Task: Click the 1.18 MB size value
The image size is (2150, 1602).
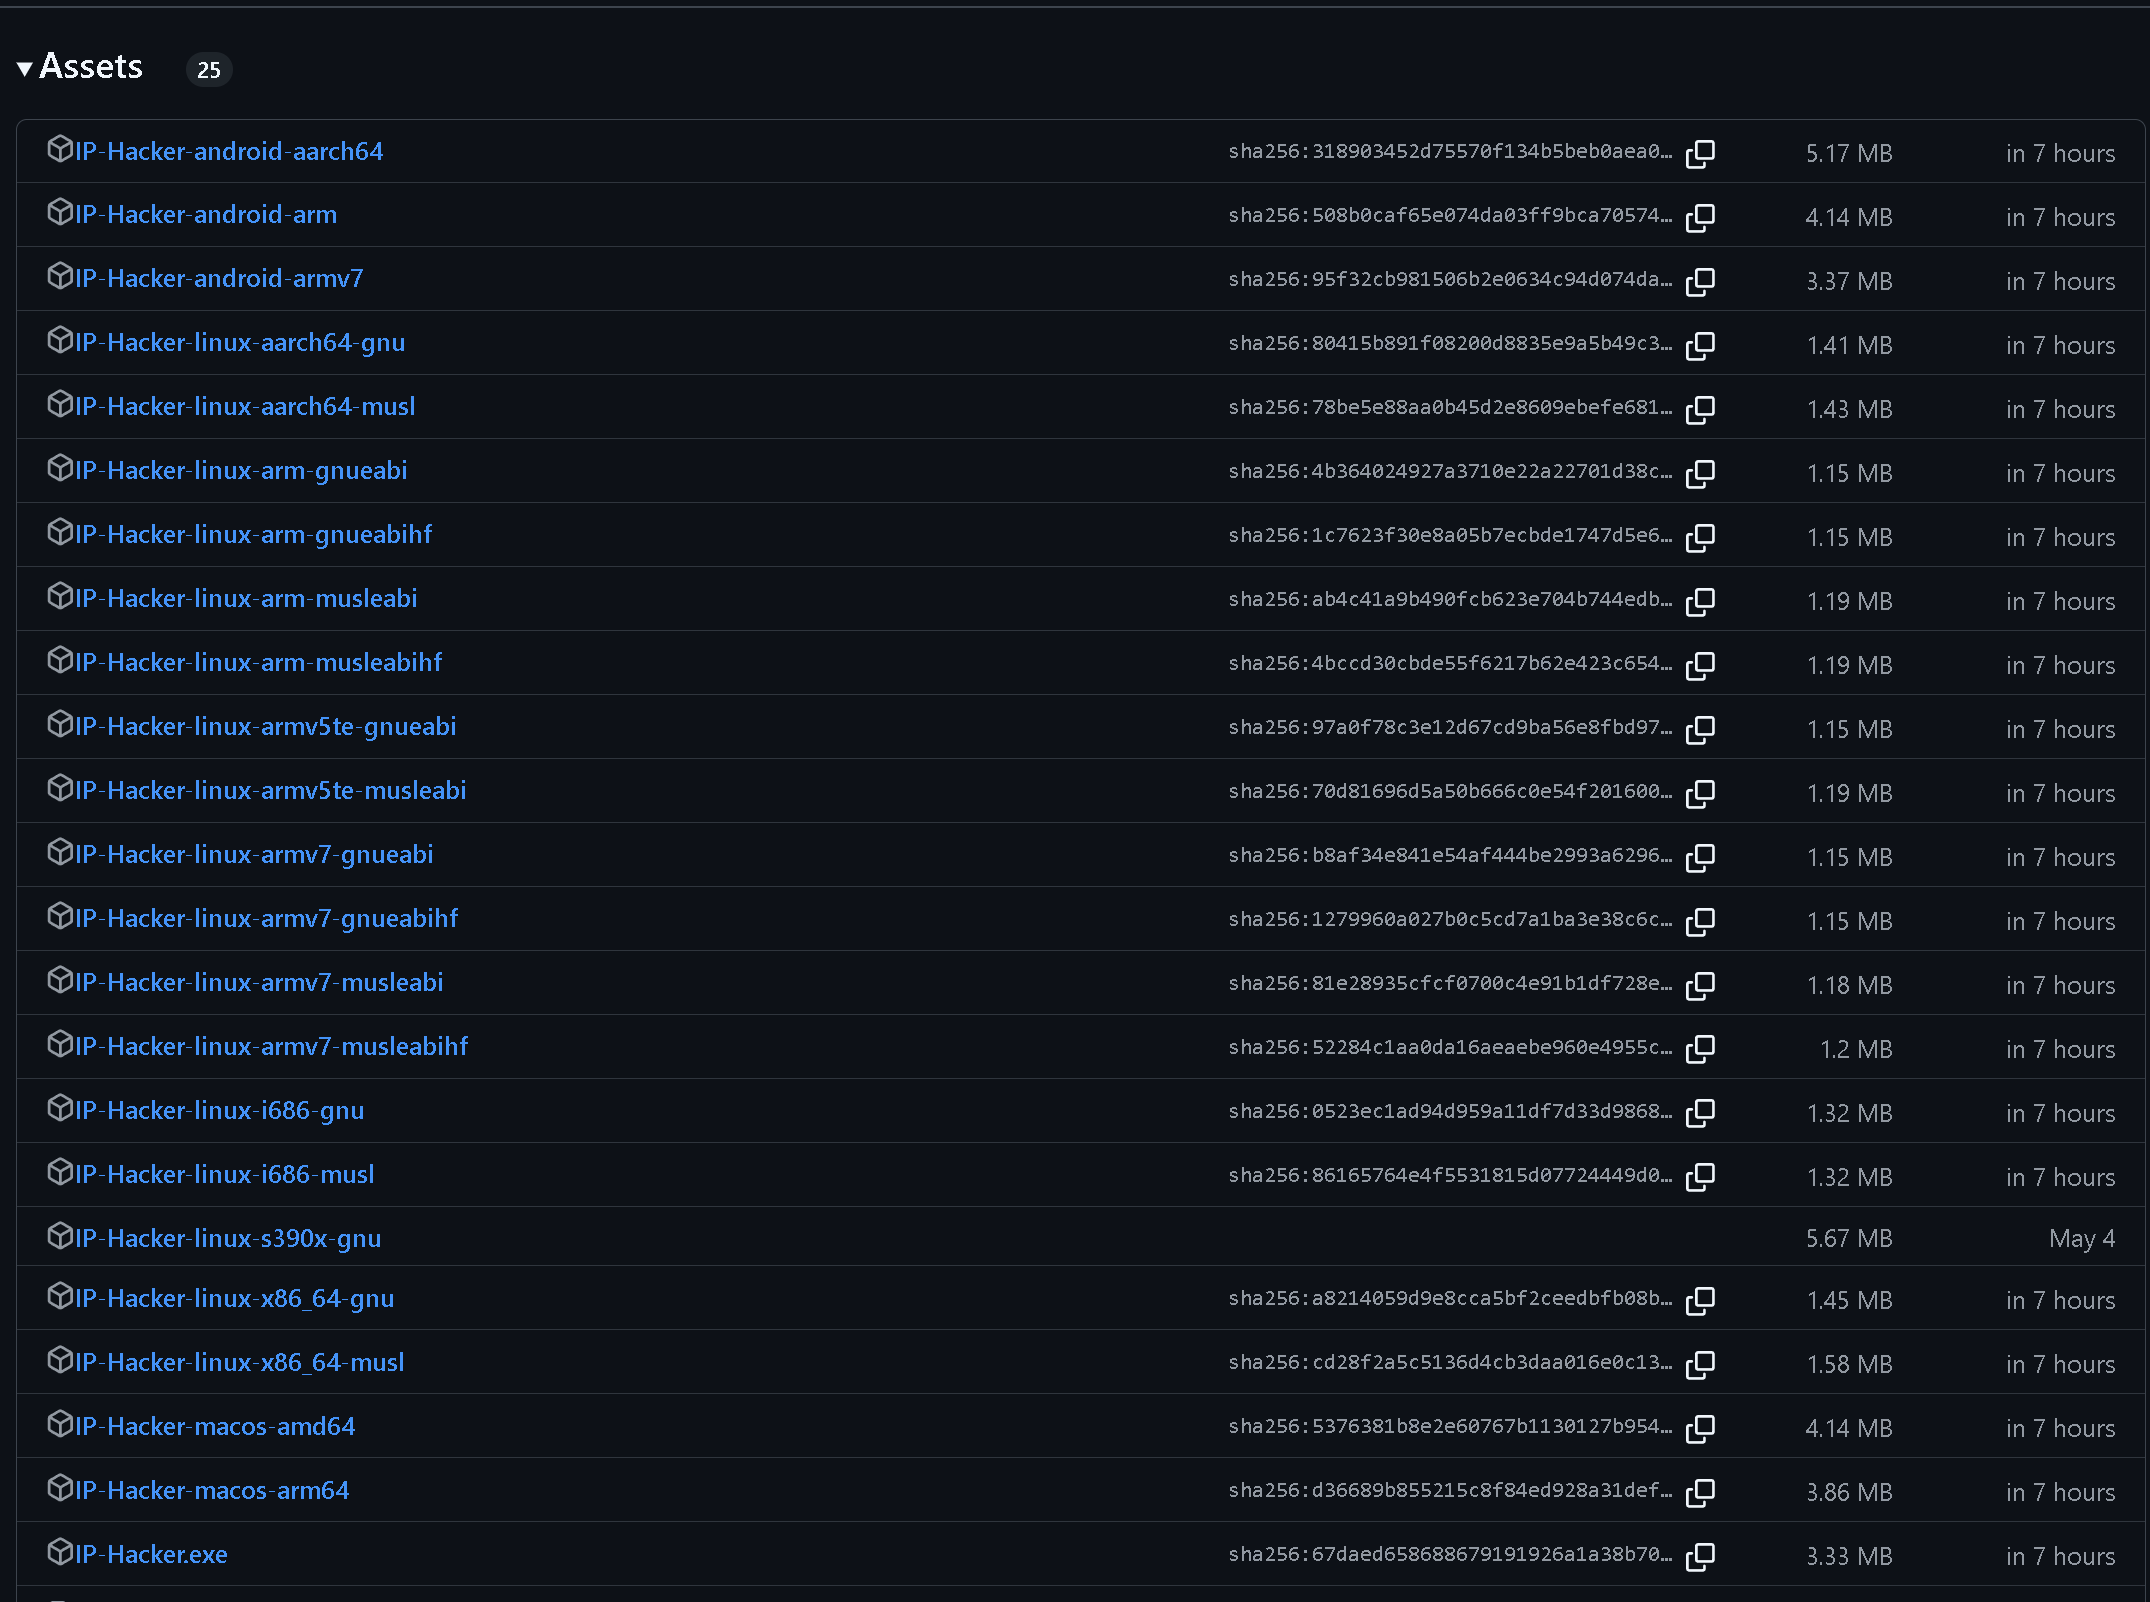Action: point(1849,986)
